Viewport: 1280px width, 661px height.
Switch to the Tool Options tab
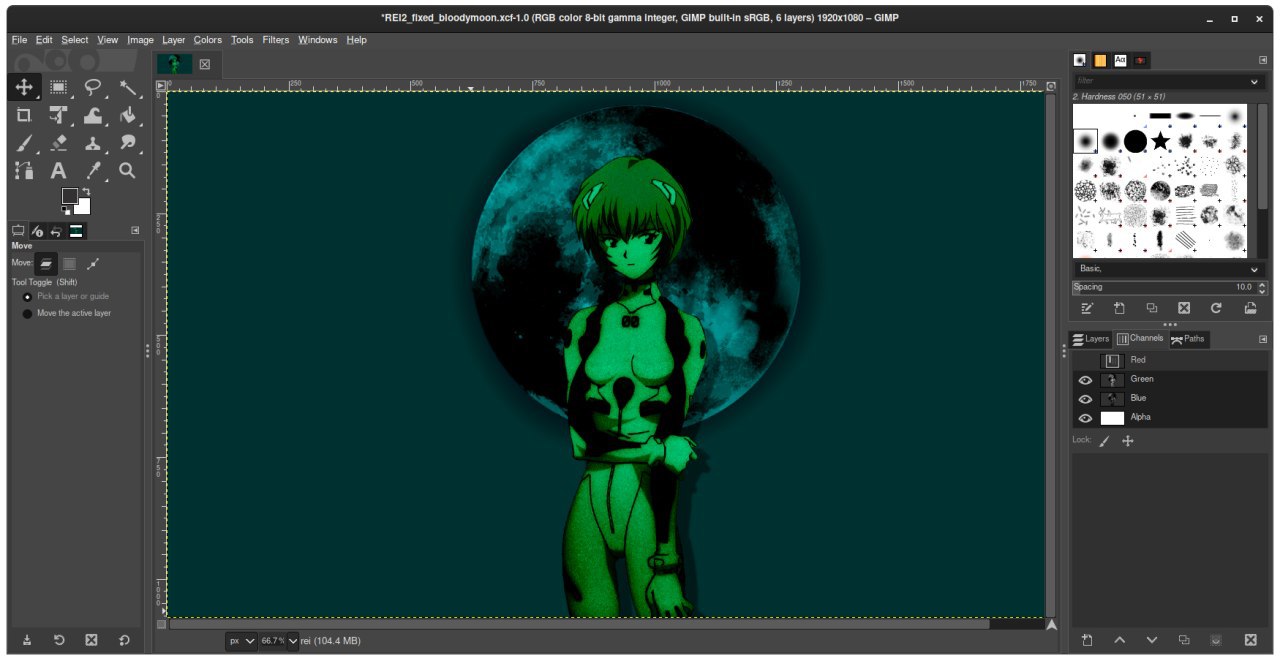click(18, 231)
